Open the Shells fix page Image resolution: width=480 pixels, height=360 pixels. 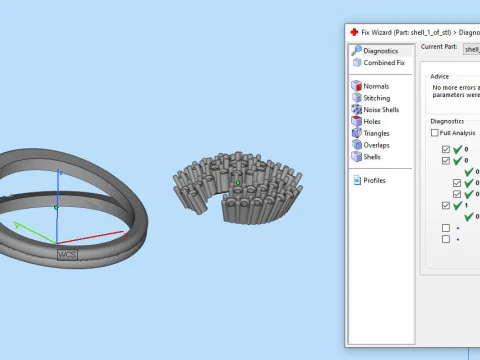[x=372, y=157]
